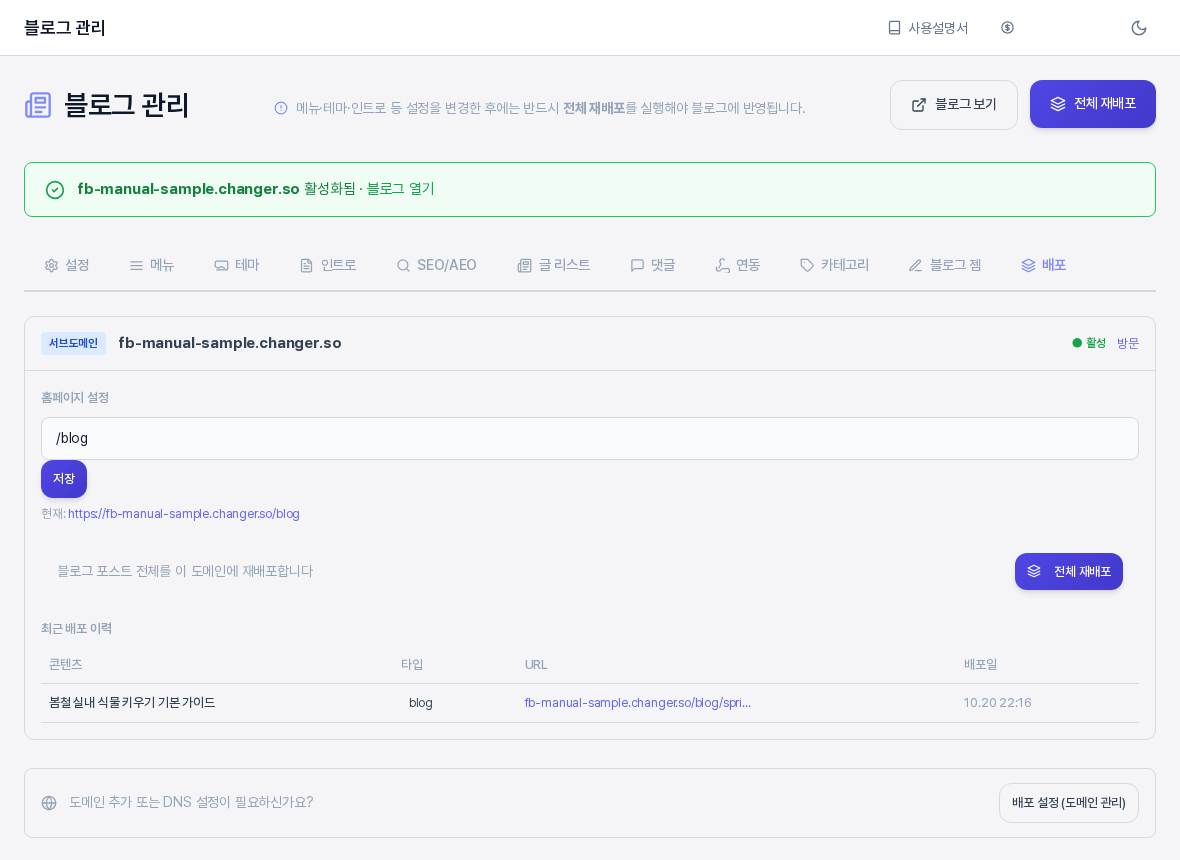1180x860 pixels.
Task: Select the SEO/AEO tab
Action: click(x=436, y=265)
